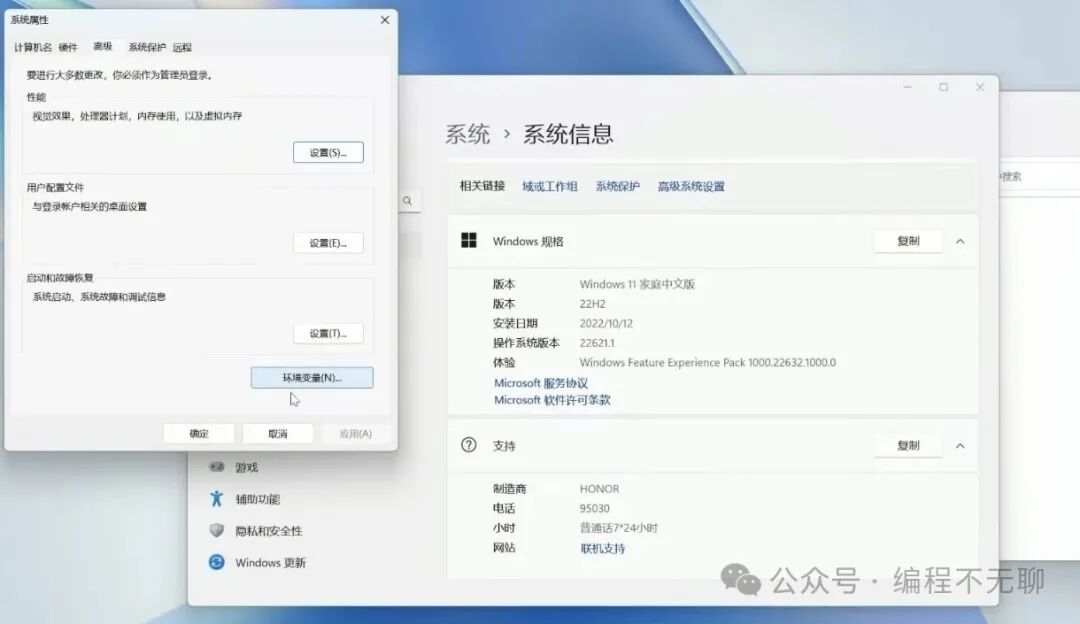Collapse the Windows 规格 section chevron
This screenshot has height=624, width=1080.
960,241
